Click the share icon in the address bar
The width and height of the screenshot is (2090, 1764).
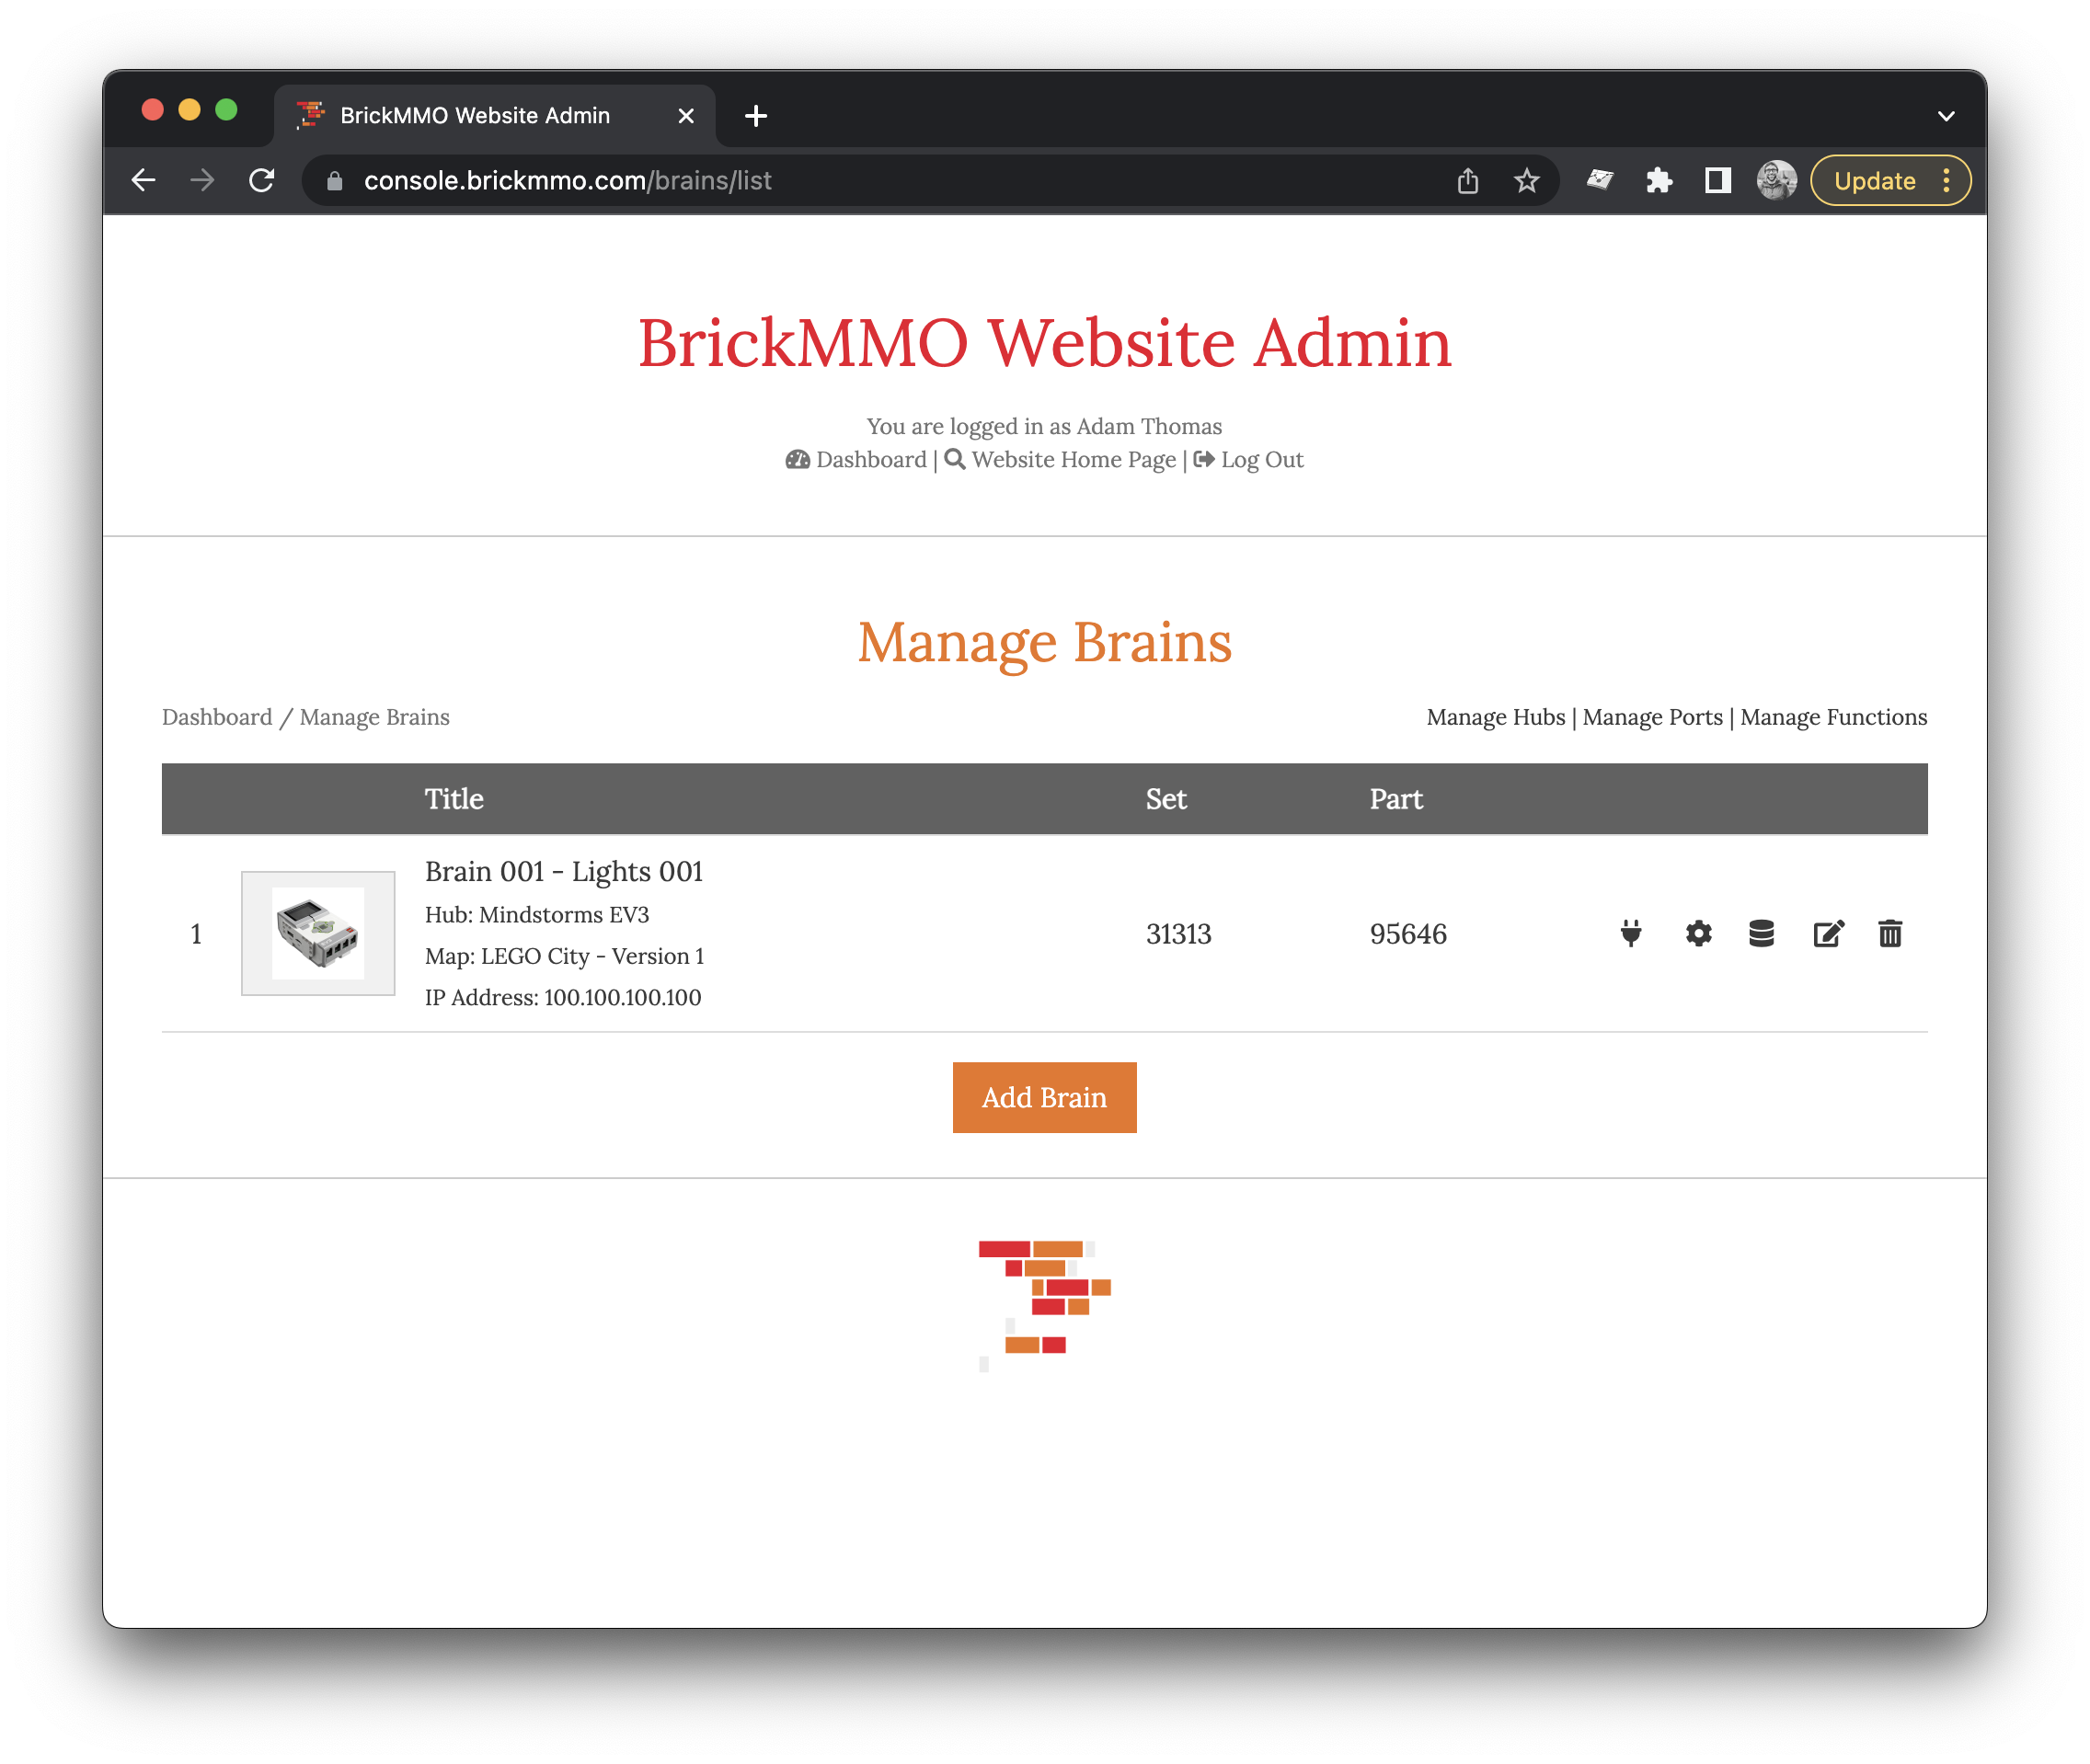pyautogui.click(x=1467, y=181)
